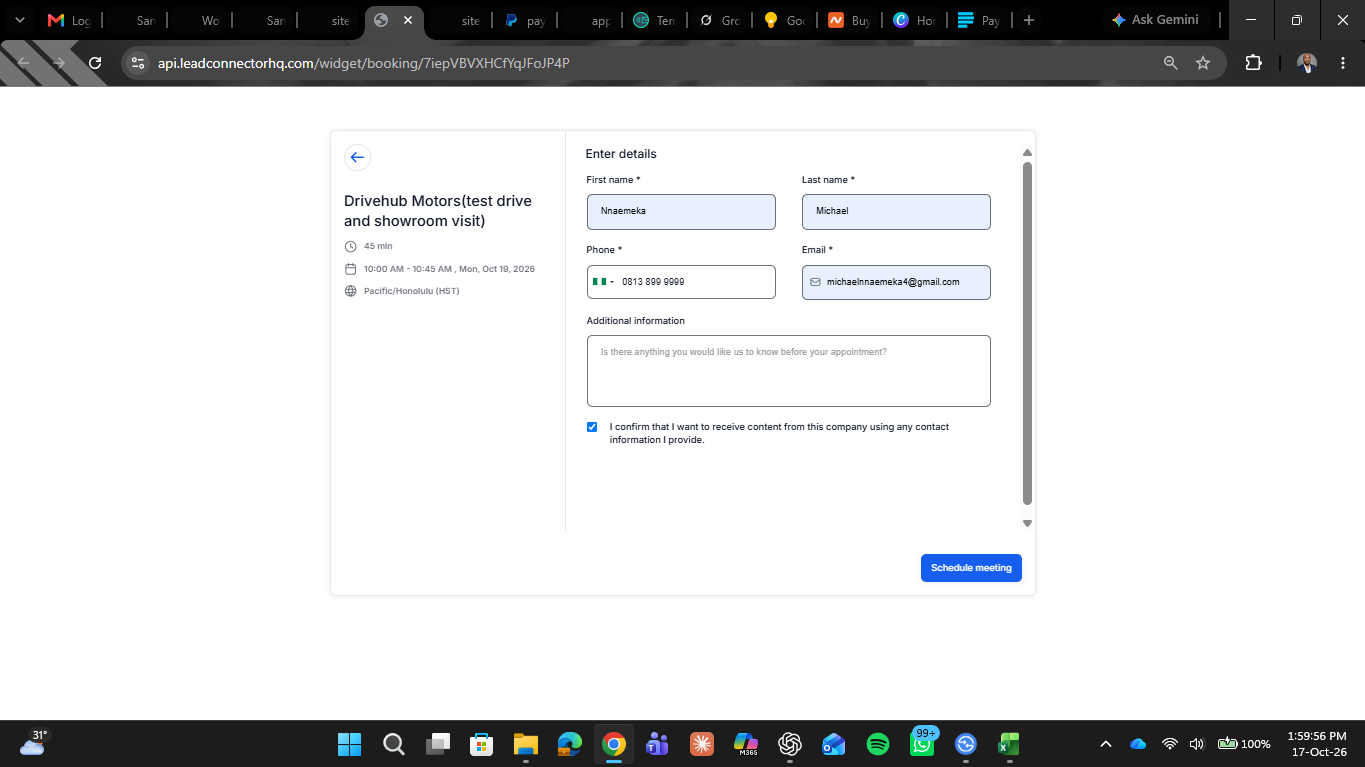Click the Additional information text area
Image resolution: width=1365 pixels, height=767 pixels.
788,371
